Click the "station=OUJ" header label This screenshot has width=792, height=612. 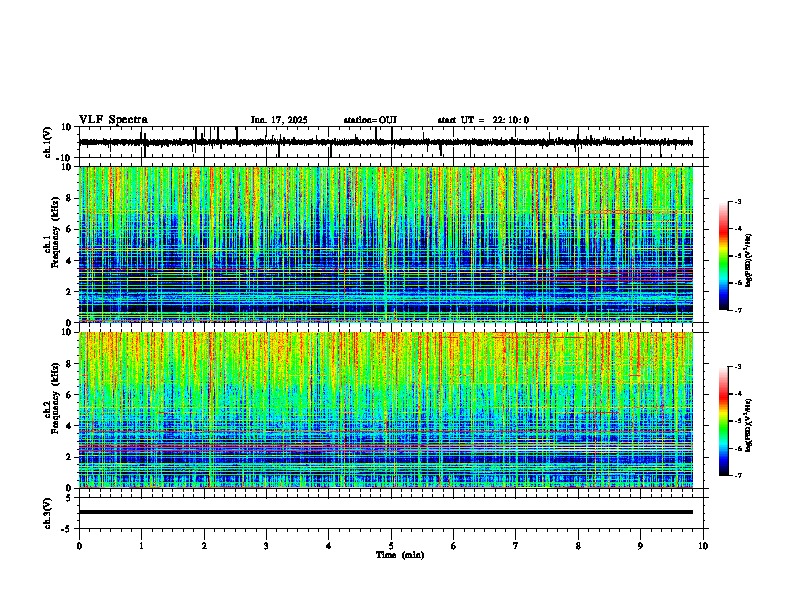(x=370, y=120)
